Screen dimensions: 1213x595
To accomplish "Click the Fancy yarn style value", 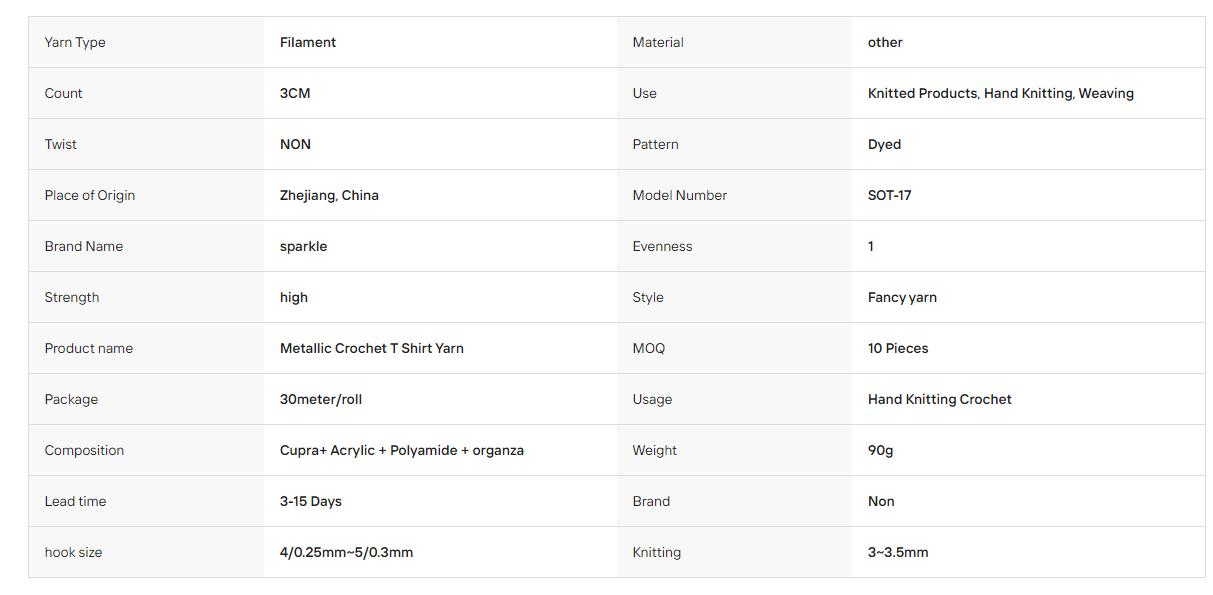I will point(902,297).
